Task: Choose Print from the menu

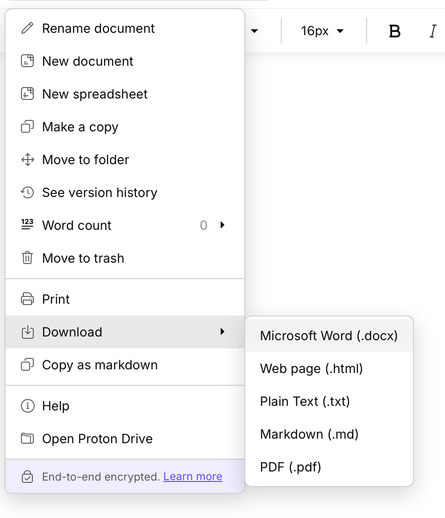Action: 125,299
